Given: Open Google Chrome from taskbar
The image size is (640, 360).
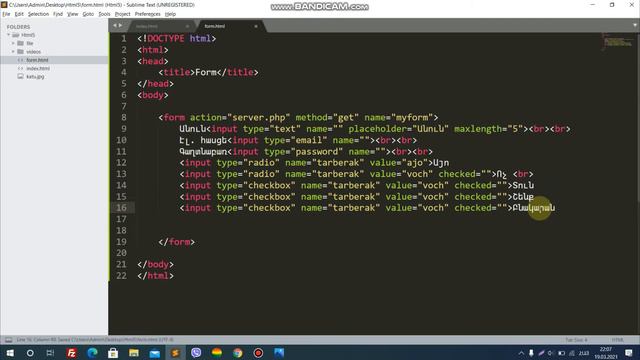Looking at the screenshot, I should pyautogui.click(x=238, y=353).
